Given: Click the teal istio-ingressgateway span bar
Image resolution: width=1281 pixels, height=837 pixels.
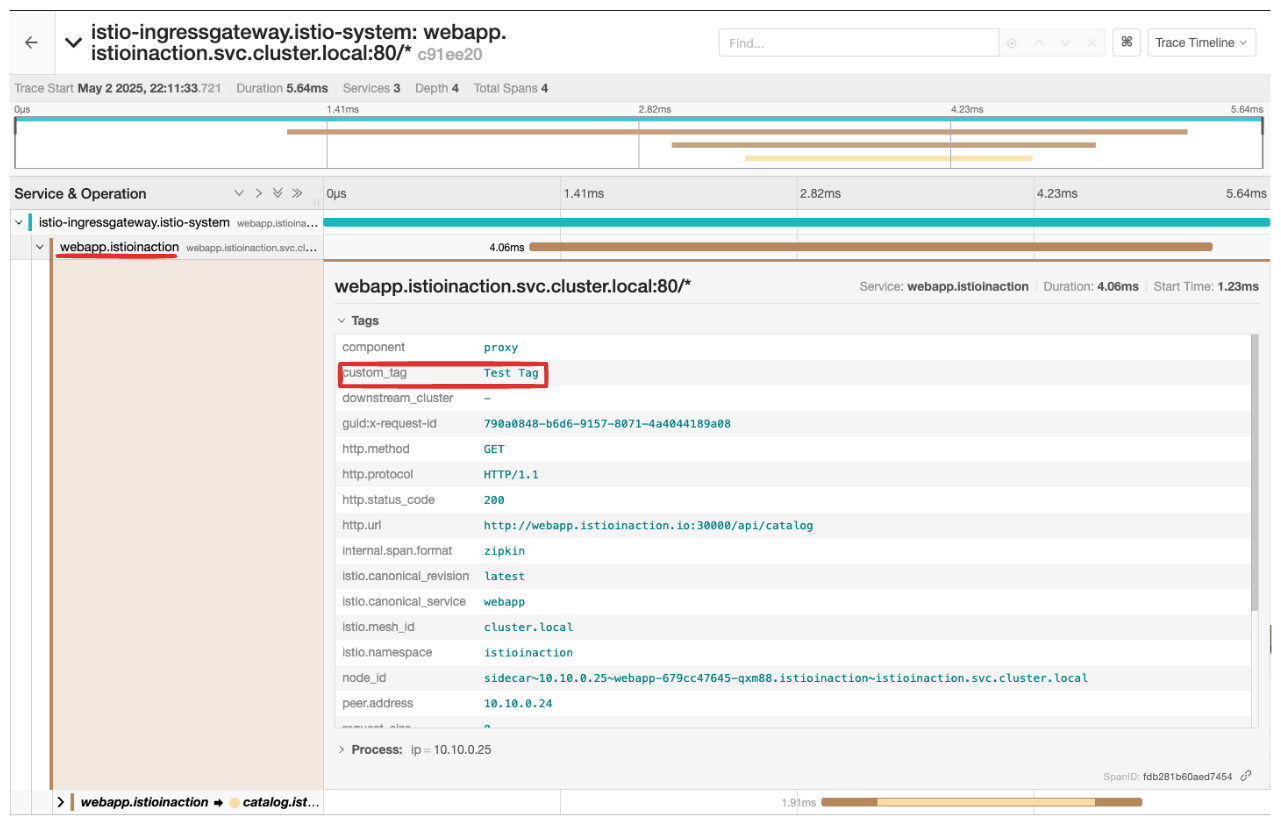Looking at the screenshot, I should (x=796, y=222).
